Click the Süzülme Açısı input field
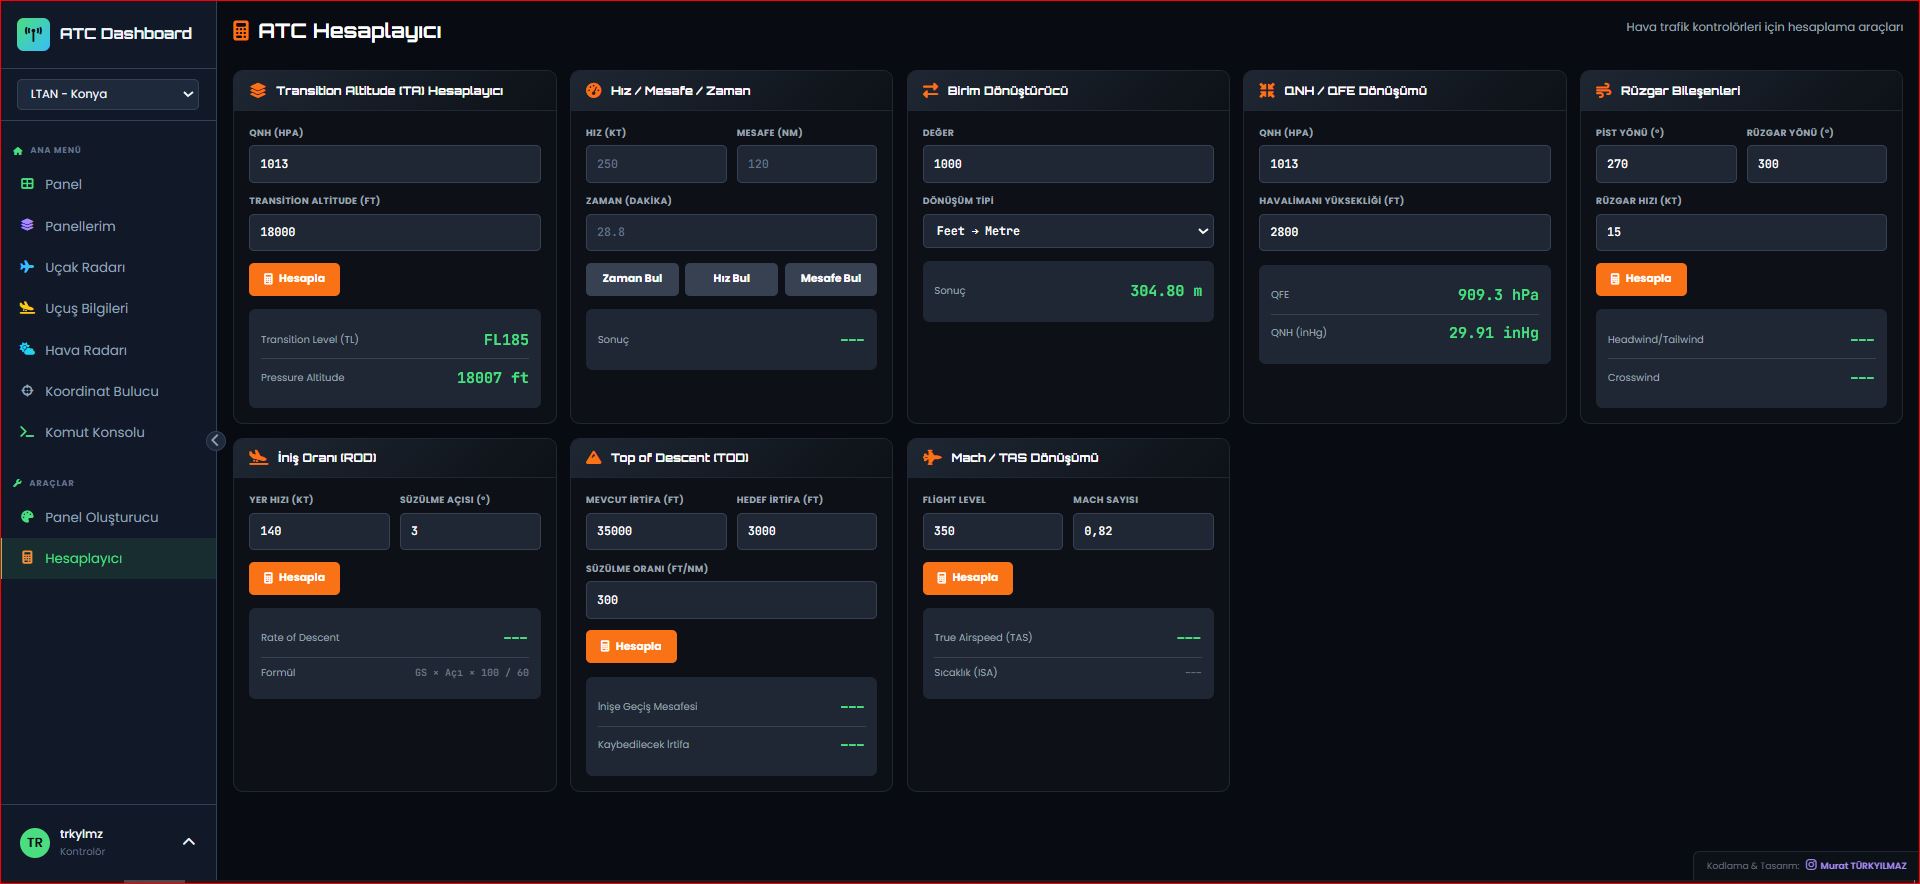1920x884 pixels. point(470,531)
